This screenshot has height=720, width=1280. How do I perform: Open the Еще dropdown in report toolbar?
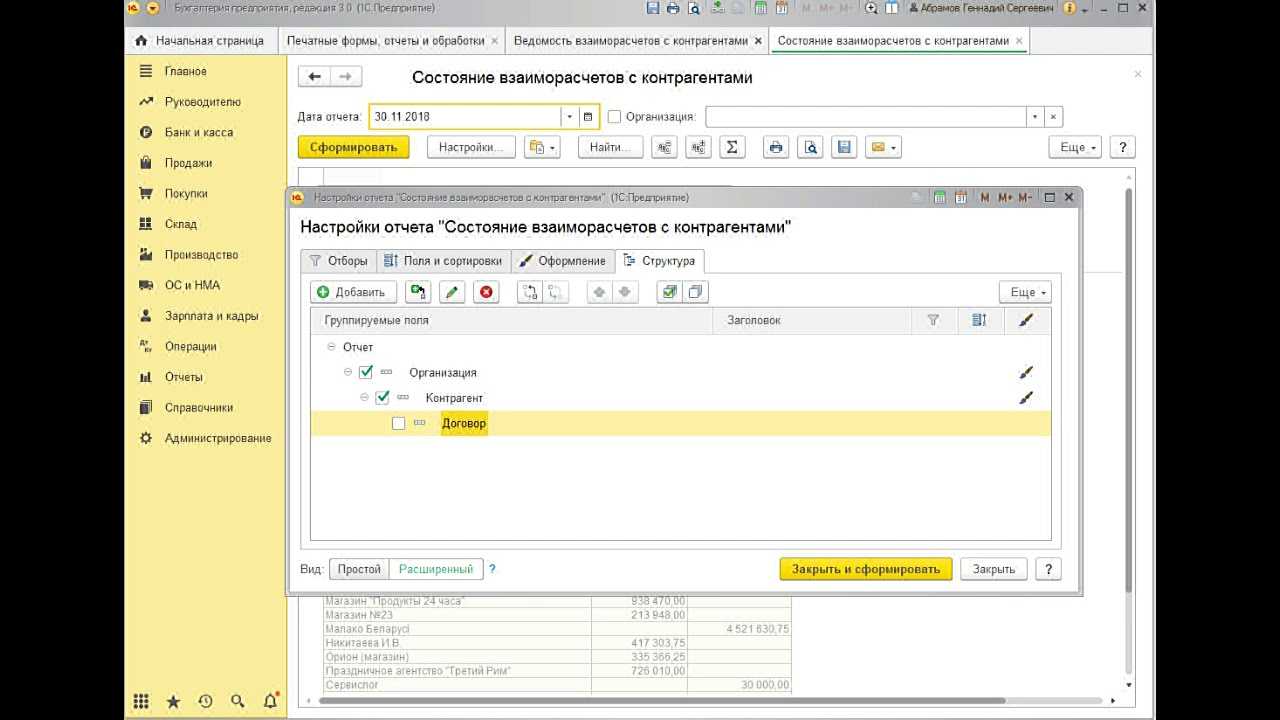click(x=1075, y=147)
